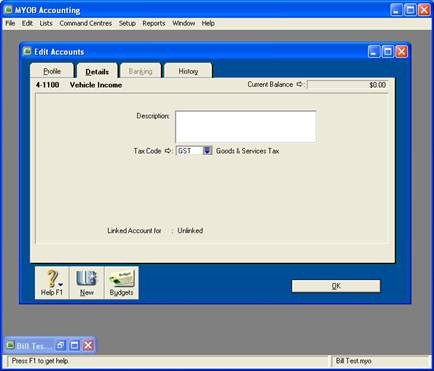
Task: Click the Bill Test.myo status bar entry
Action: pyautogui.click(x=353, y=361)
